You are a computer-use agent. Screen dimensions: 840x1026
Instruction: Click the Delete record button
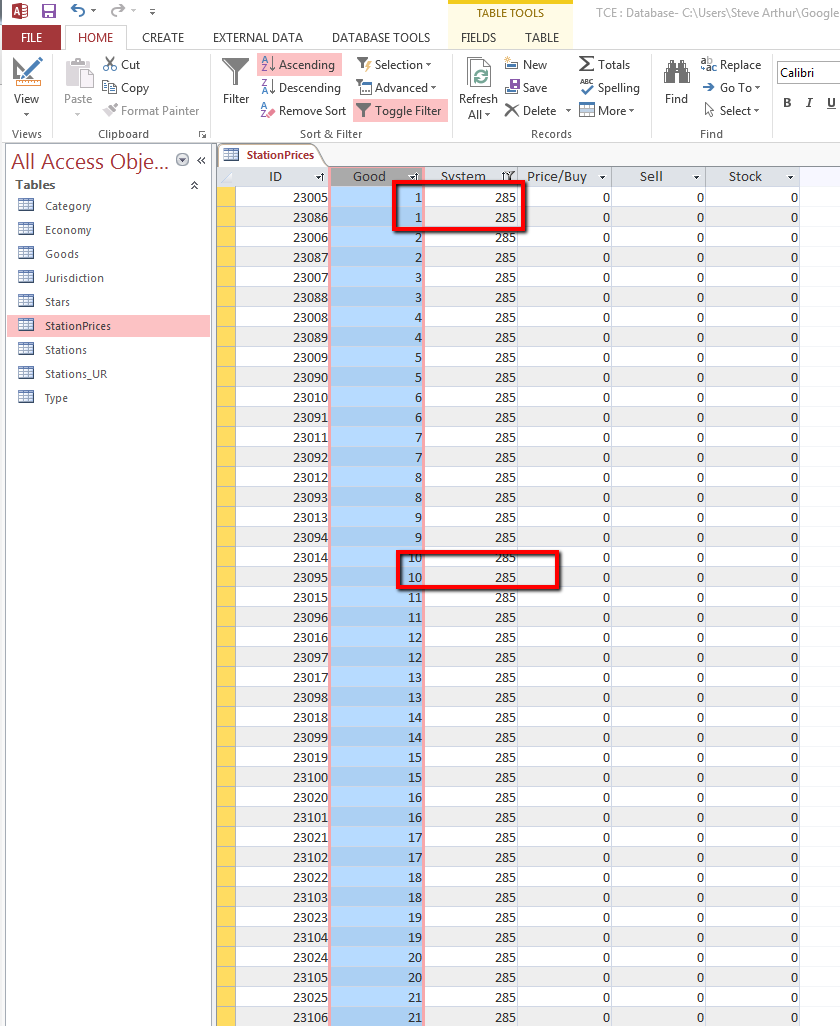[531, 111]
